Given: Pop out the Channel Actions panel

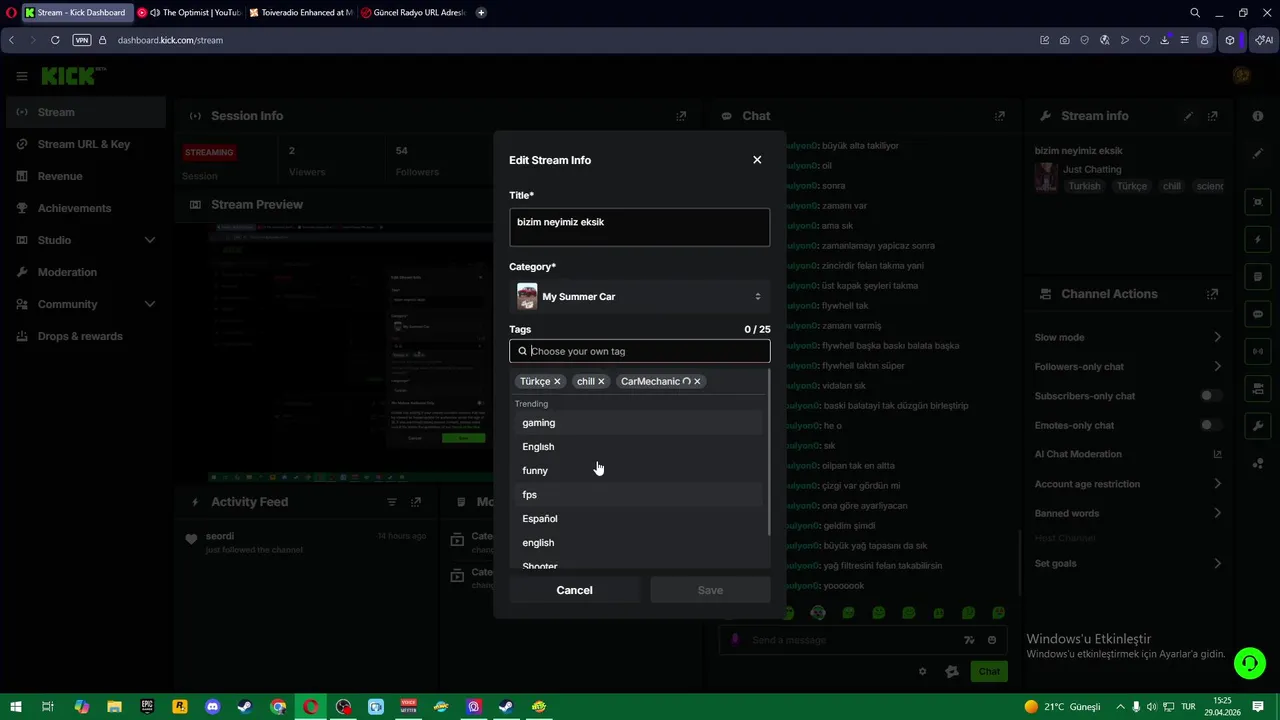Looking at the screenshot, I should tap(1212, 294).
